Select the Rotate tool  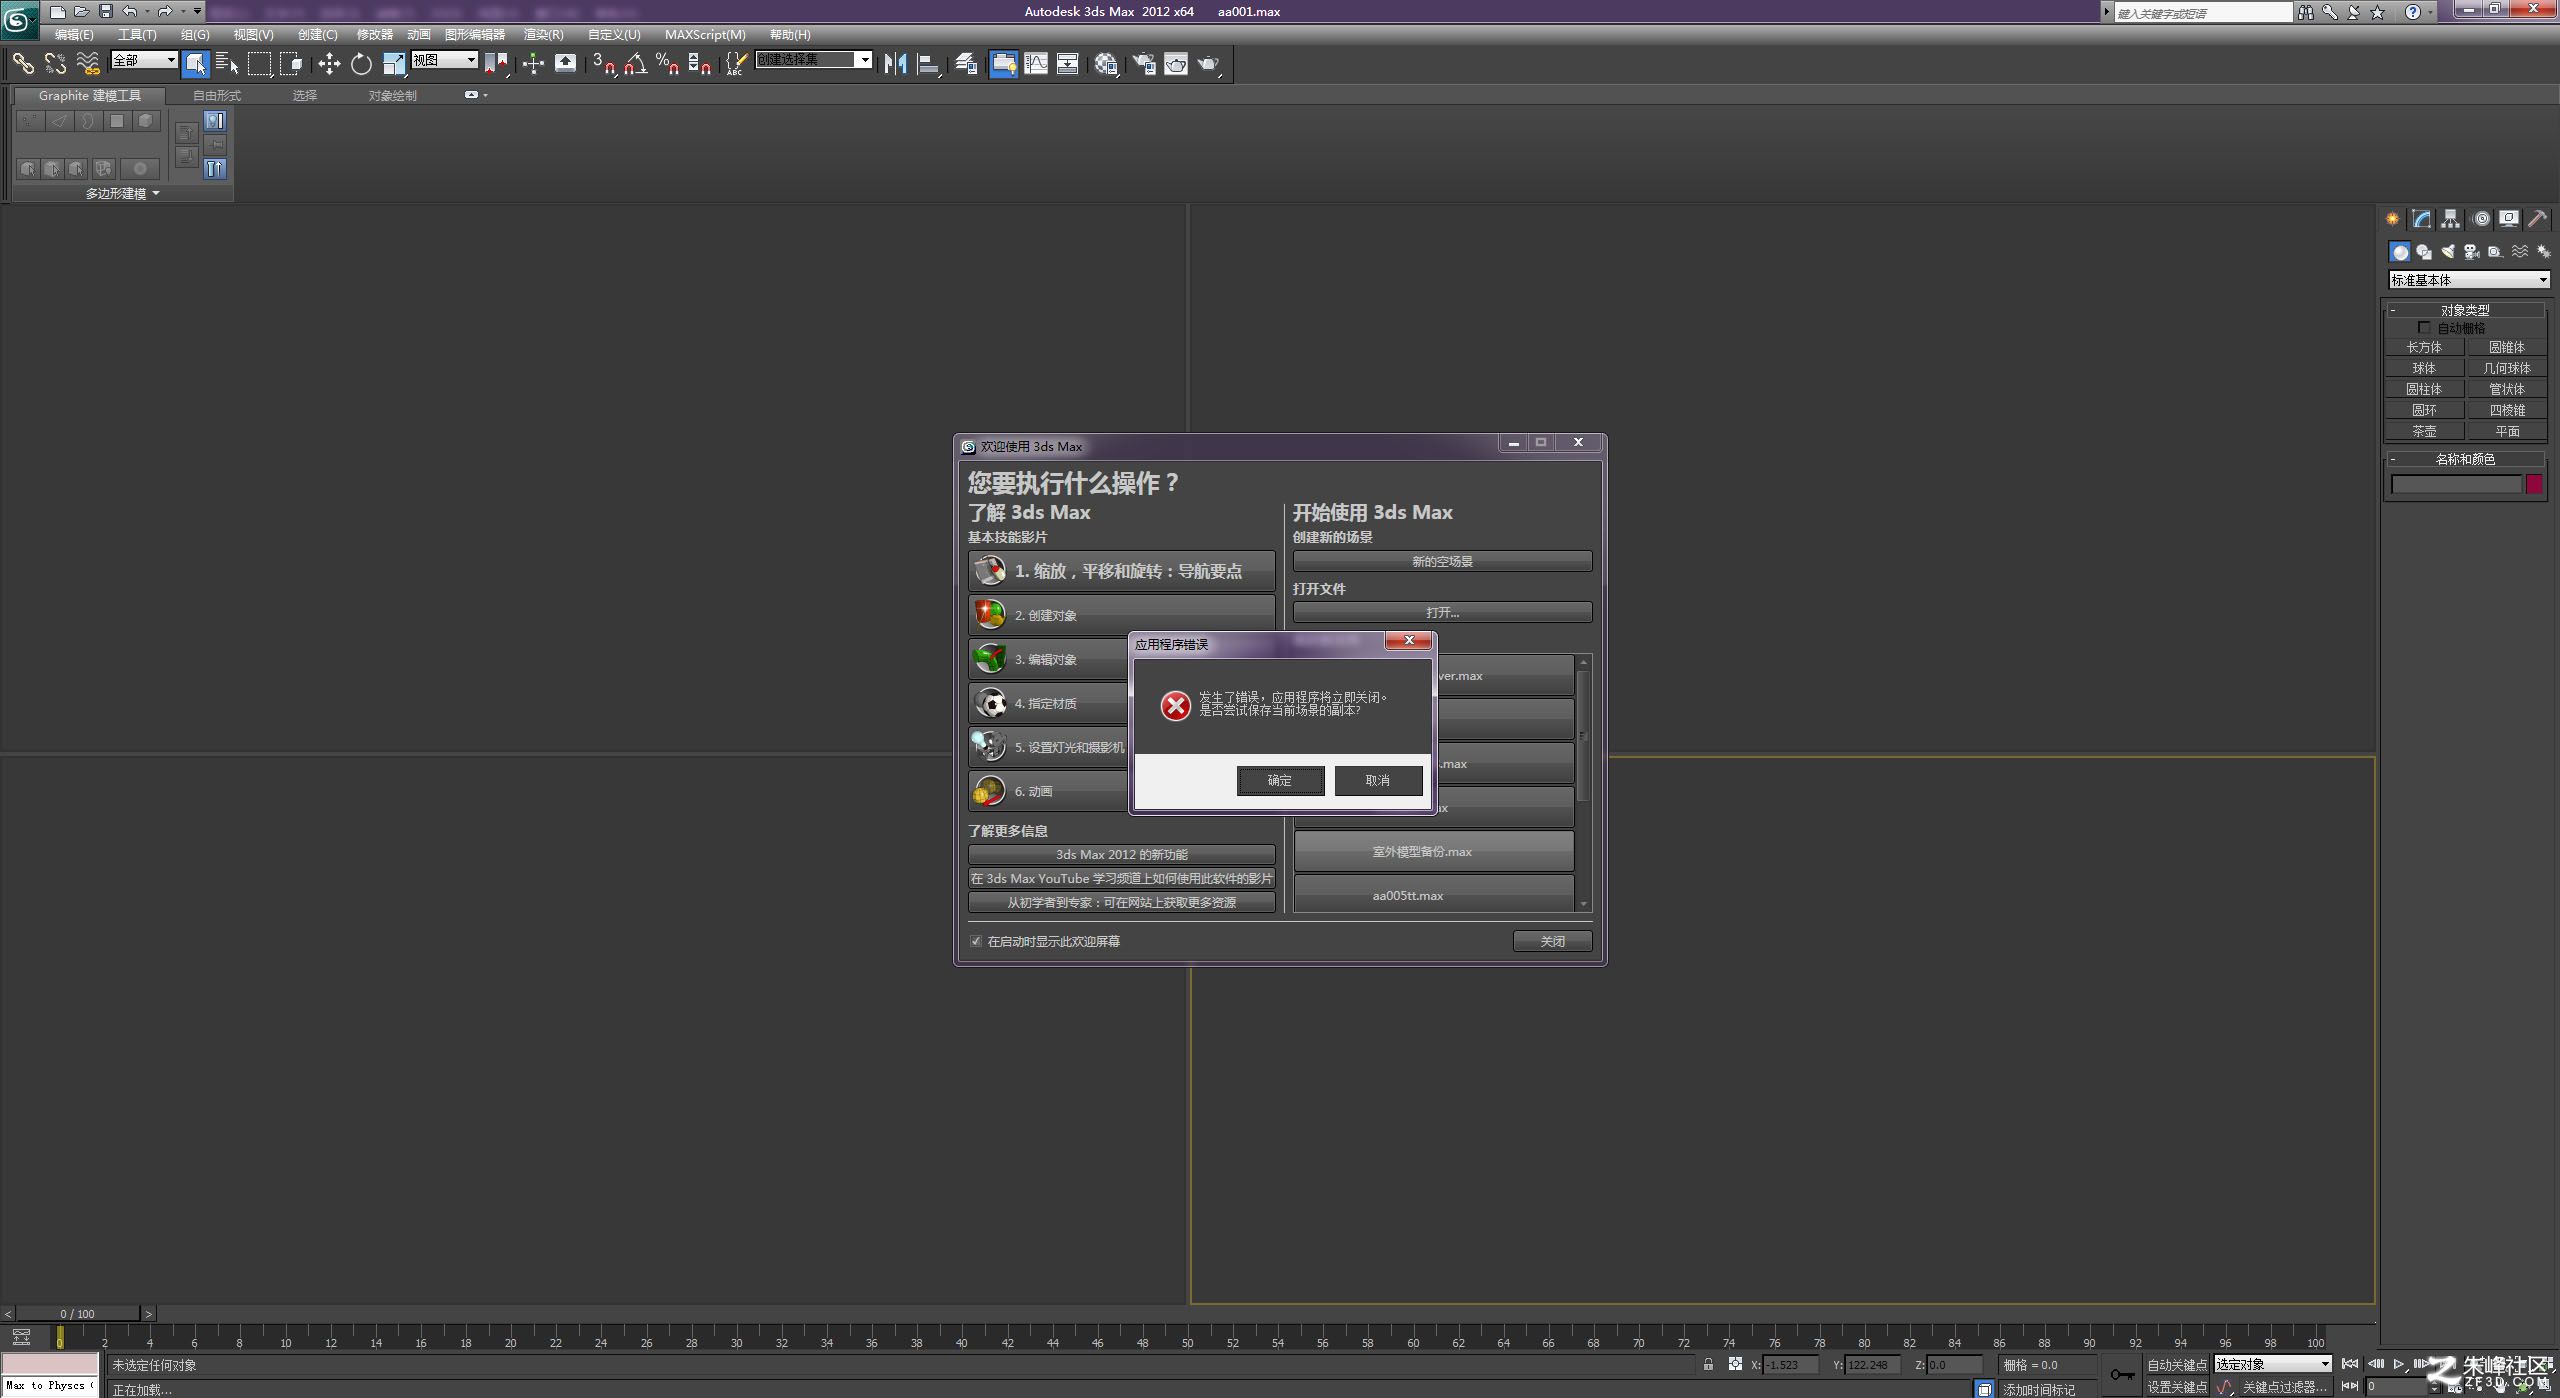[361, 64]
